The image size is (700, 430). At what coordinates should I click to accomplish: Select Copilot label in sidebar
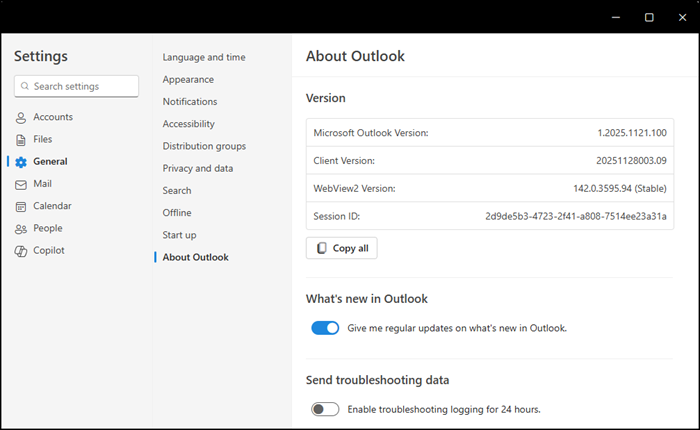(x=49, y=250)
